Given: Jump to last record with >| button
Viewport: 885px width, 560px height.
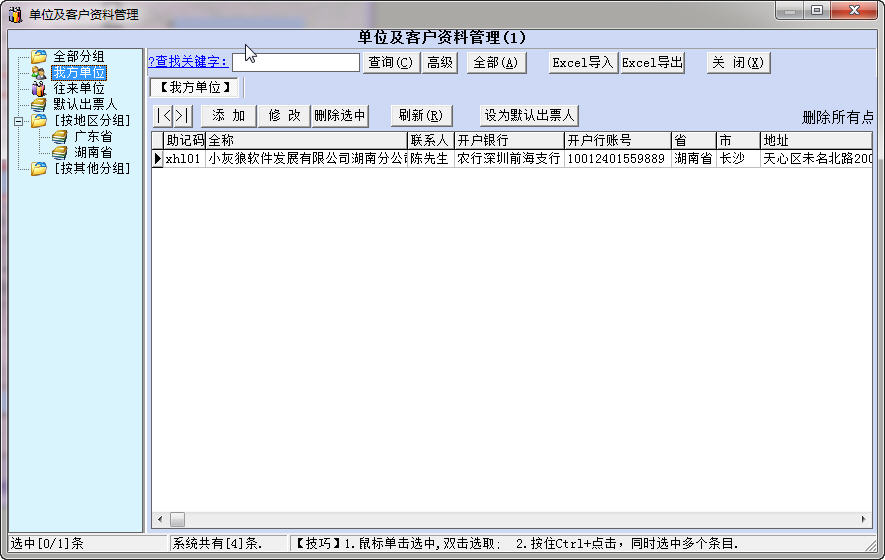Looking at the screenshot, I should (181, 116).
